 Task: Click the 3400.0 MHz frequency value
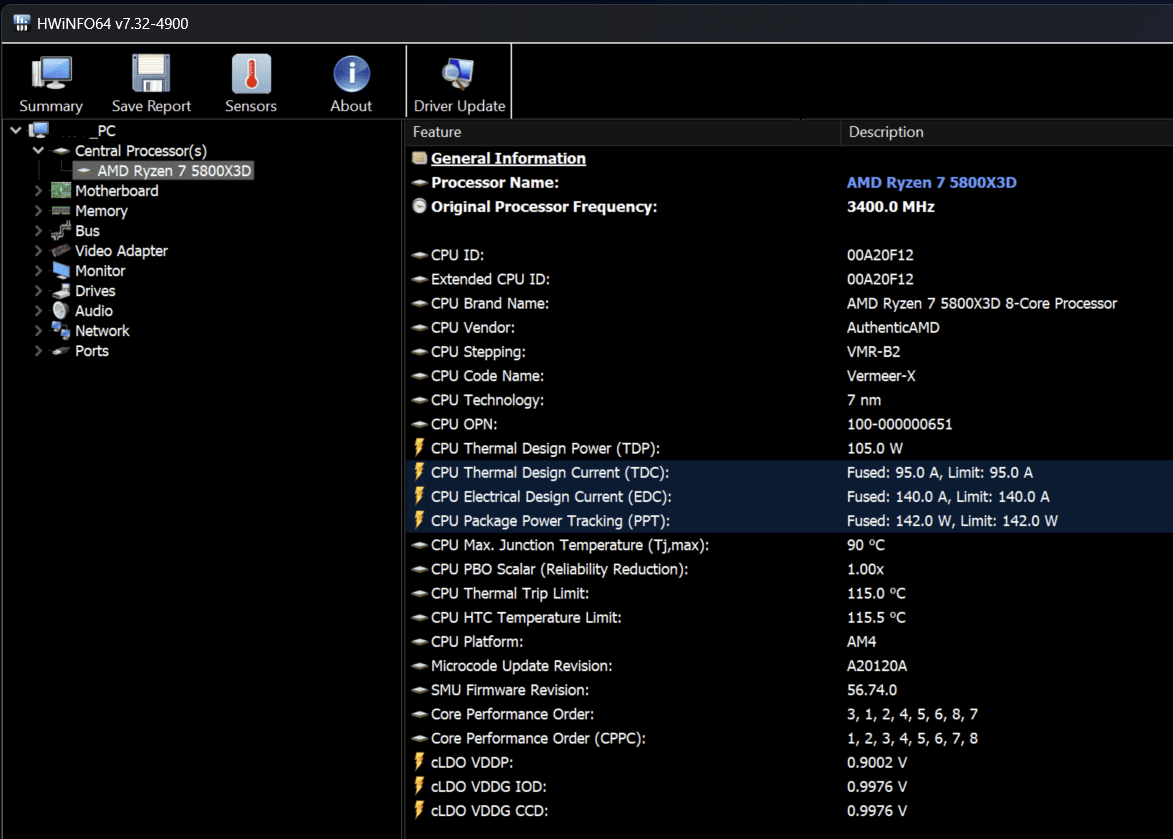point(890,206)
